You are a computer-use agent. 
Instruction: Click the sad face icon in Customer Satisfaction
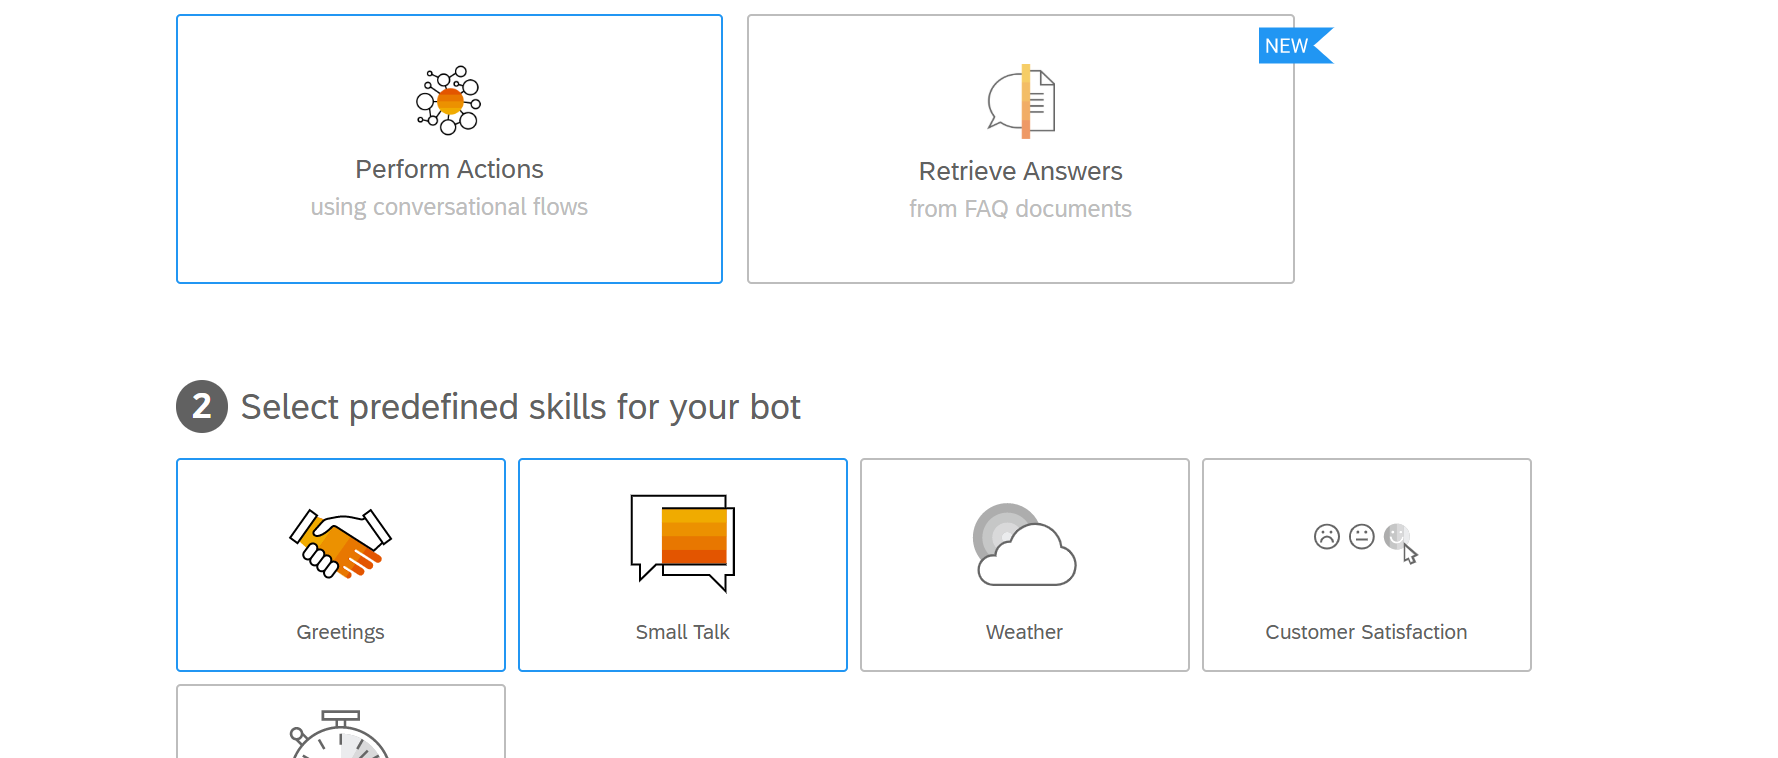pos(1327,537)
